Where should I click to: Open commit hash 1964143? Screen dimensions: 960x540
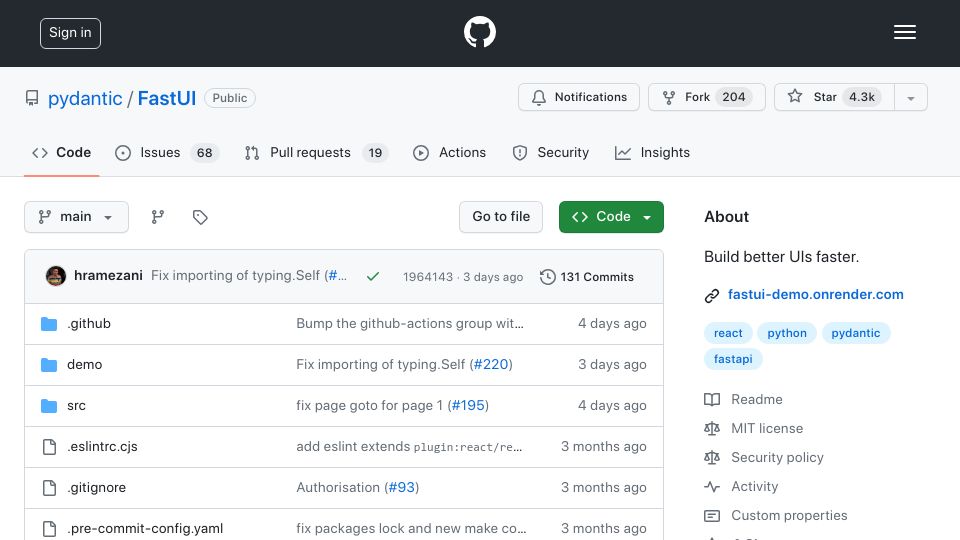click(427, 277)
